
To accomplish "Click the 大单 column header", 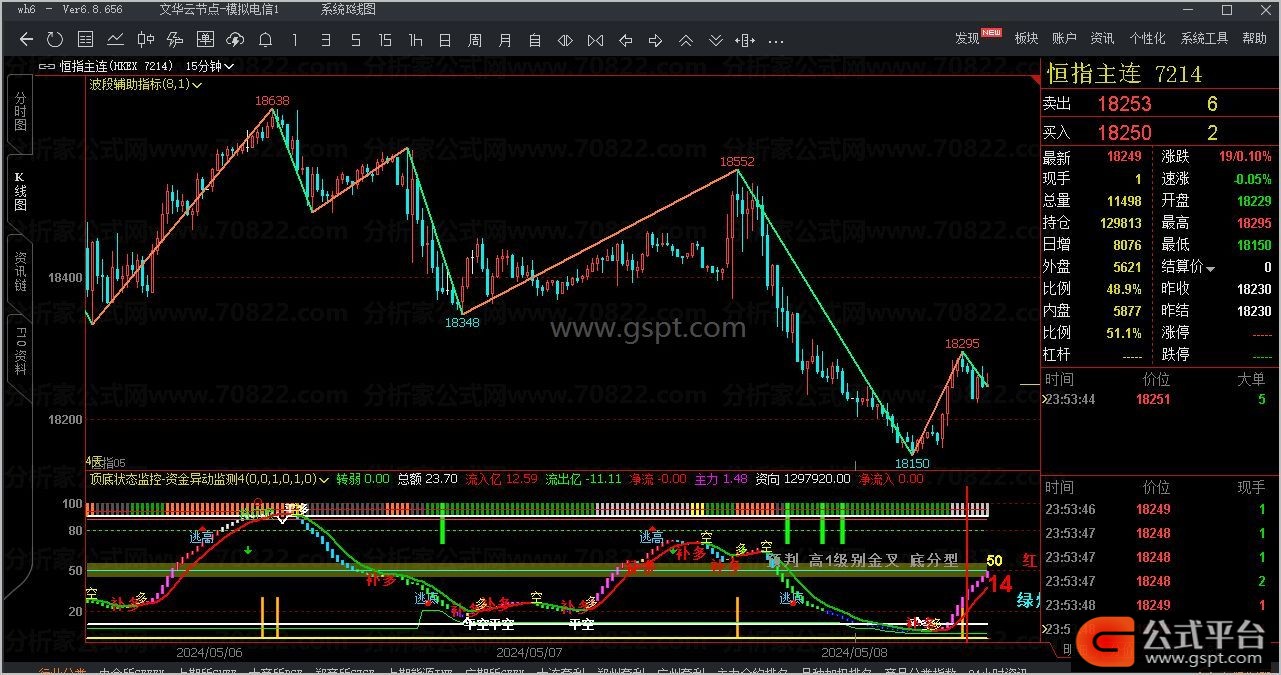I will (1250, 379).
